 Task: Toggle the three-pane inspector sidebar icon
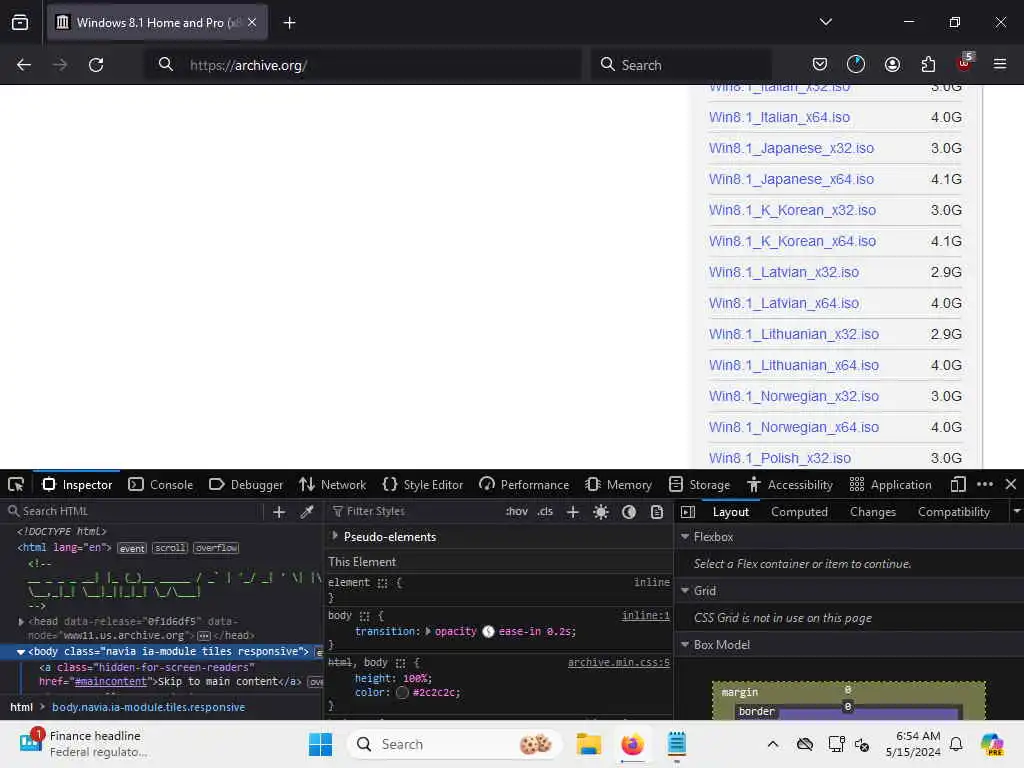[x=688, y=512]
